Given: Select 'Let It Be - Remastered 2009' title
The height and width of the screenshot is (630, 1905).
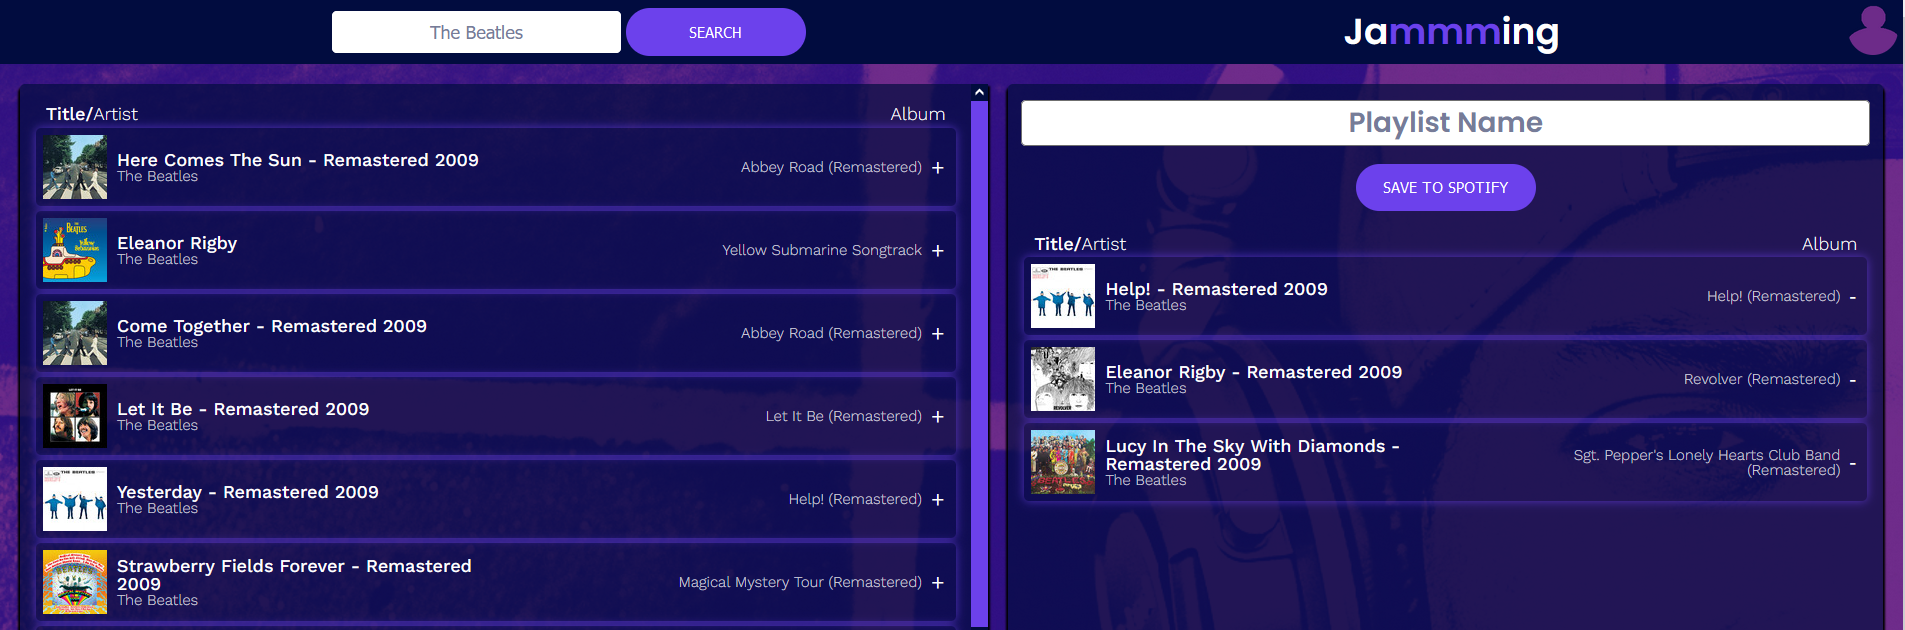Looking at the screenshot, I should (243, 409).
